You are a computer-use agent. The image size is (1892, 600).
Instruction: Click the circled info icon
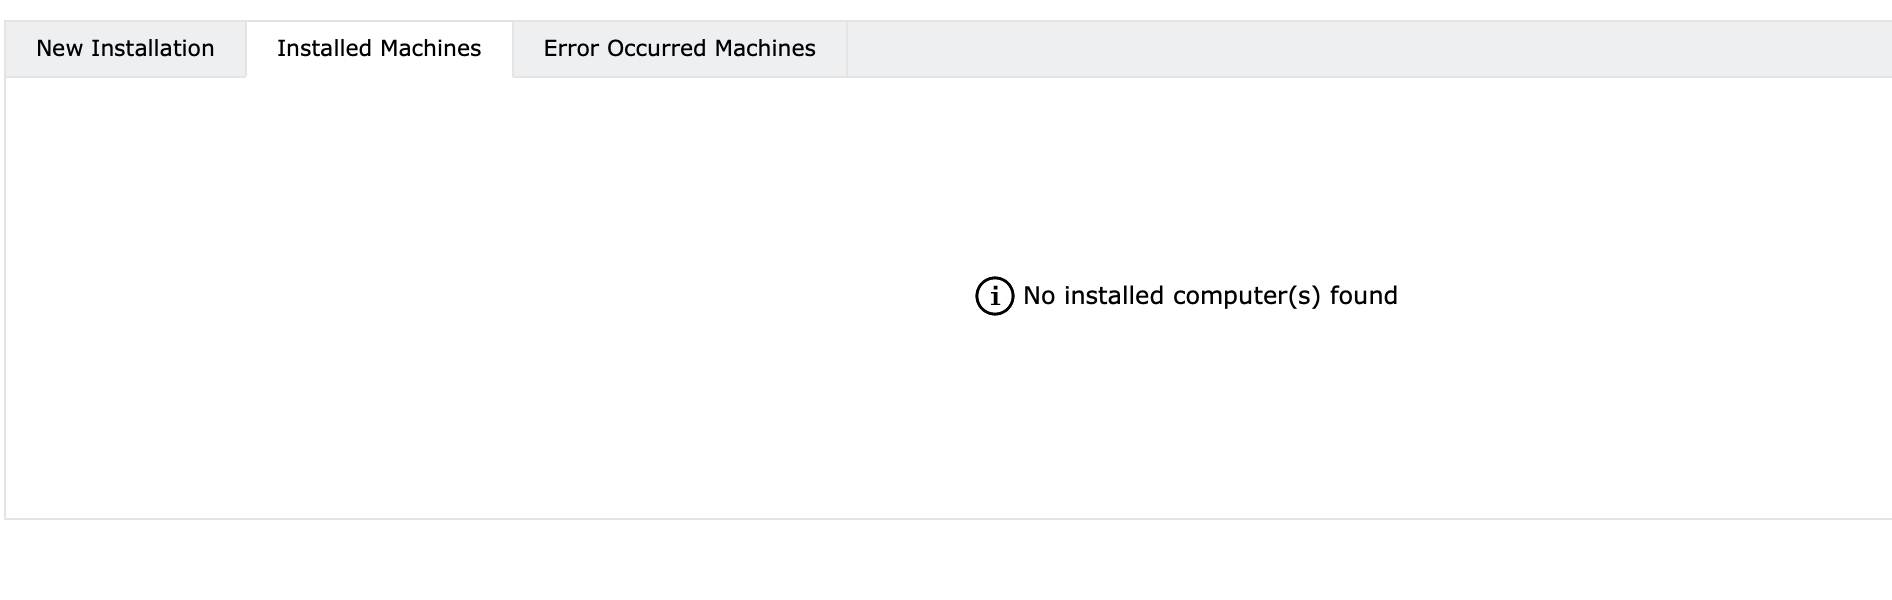click(994, 296)
